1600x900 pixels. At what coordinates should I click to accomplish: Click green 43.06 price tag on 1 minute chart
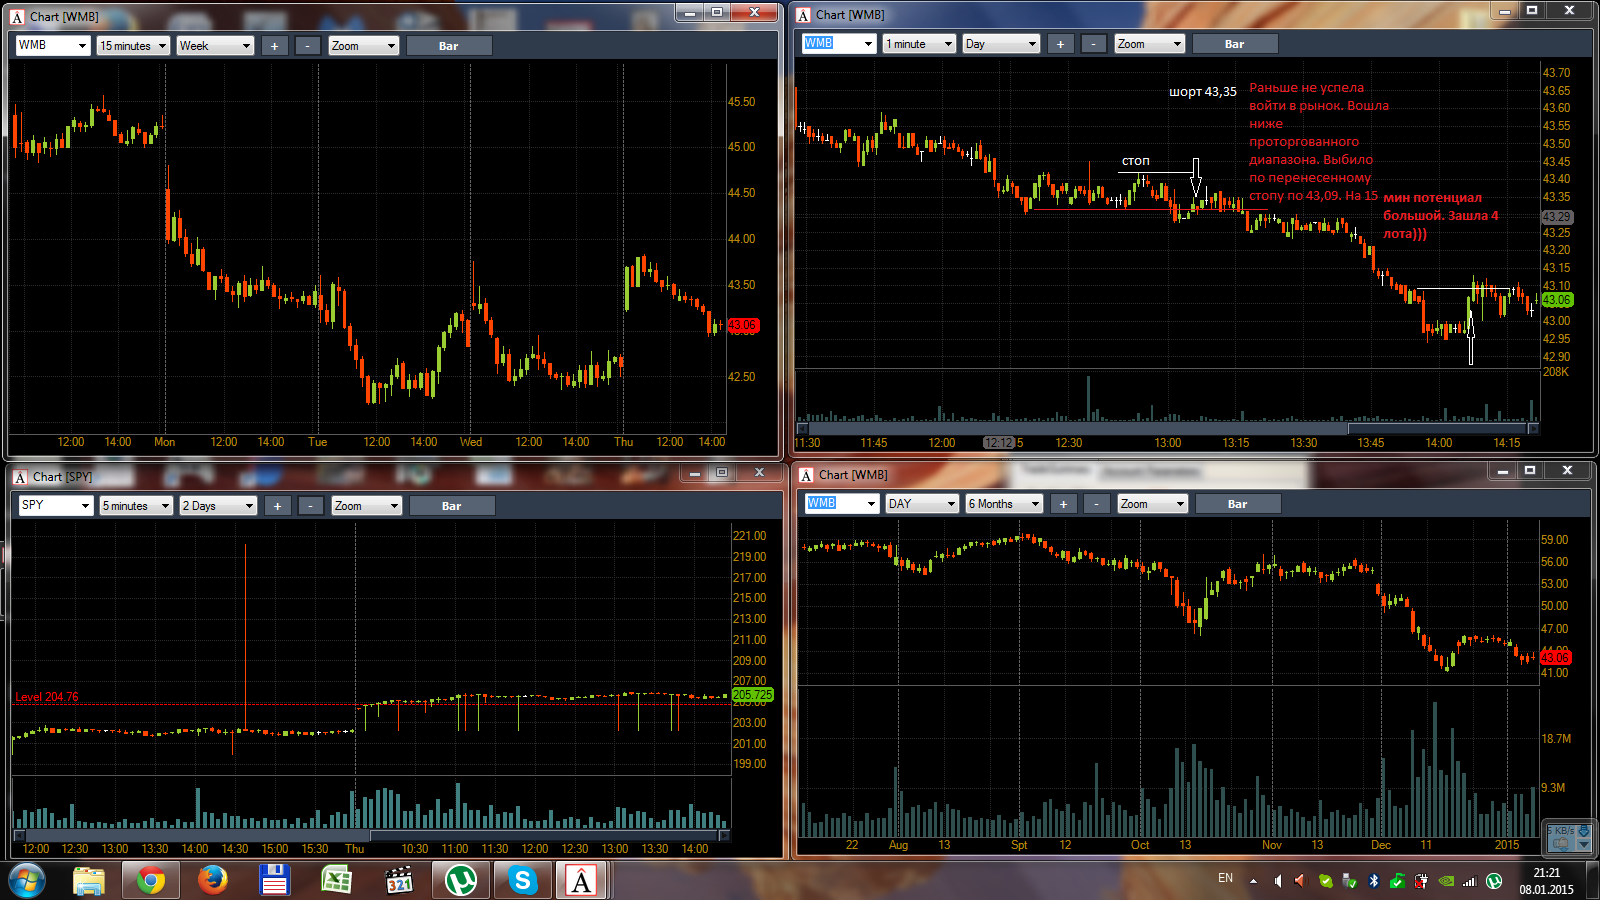(1556, 300)
